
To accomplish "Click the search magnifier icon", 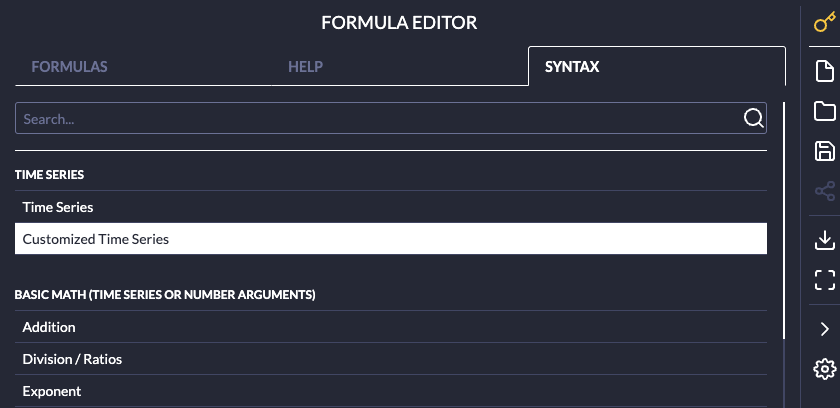I will tap(753, 118).
